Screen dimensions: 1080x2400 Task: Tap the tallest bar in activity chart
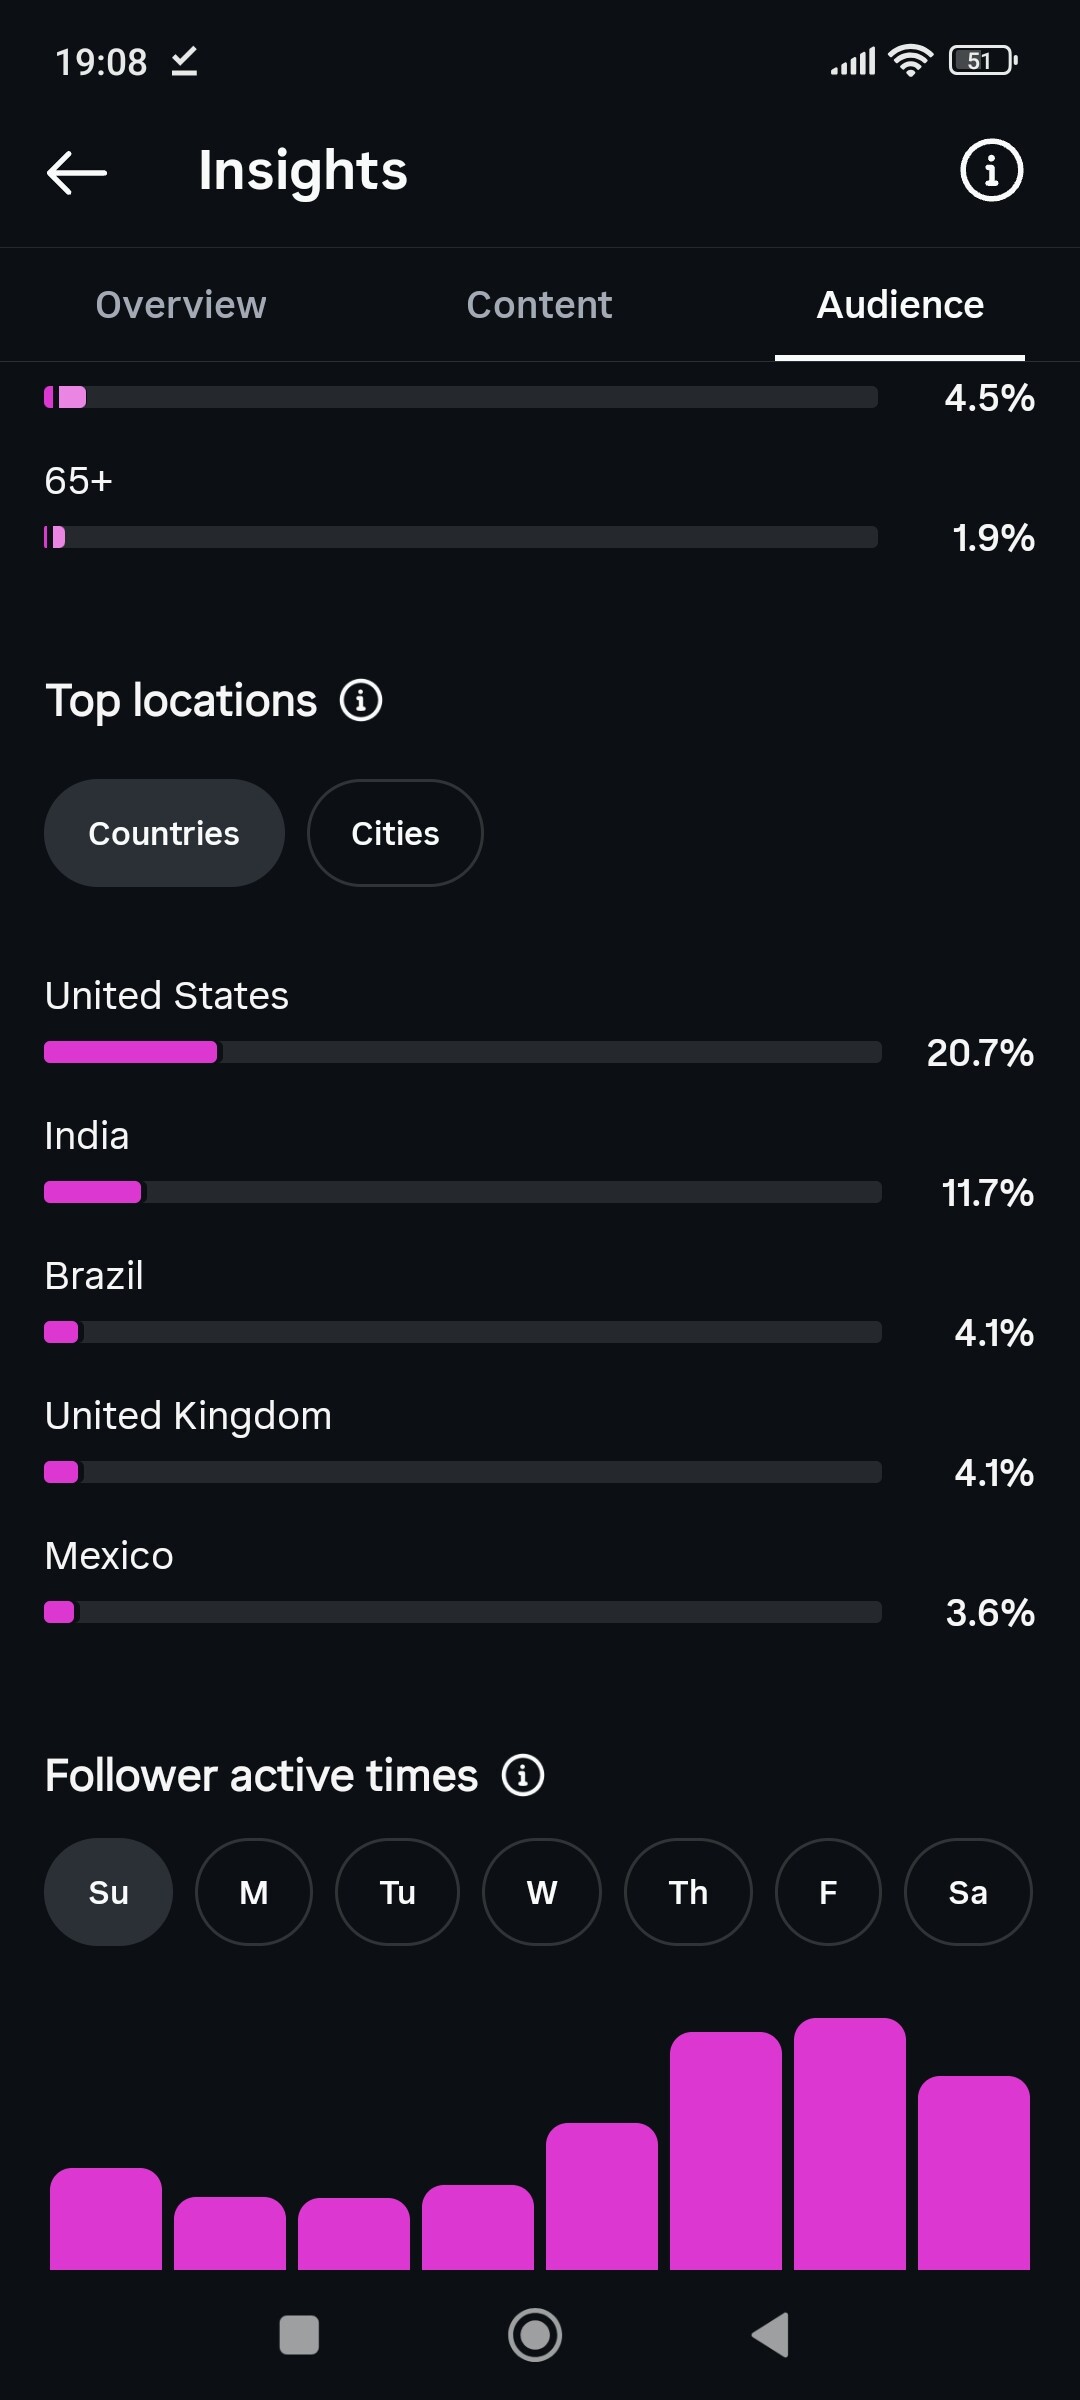[x=850, y=2144]
